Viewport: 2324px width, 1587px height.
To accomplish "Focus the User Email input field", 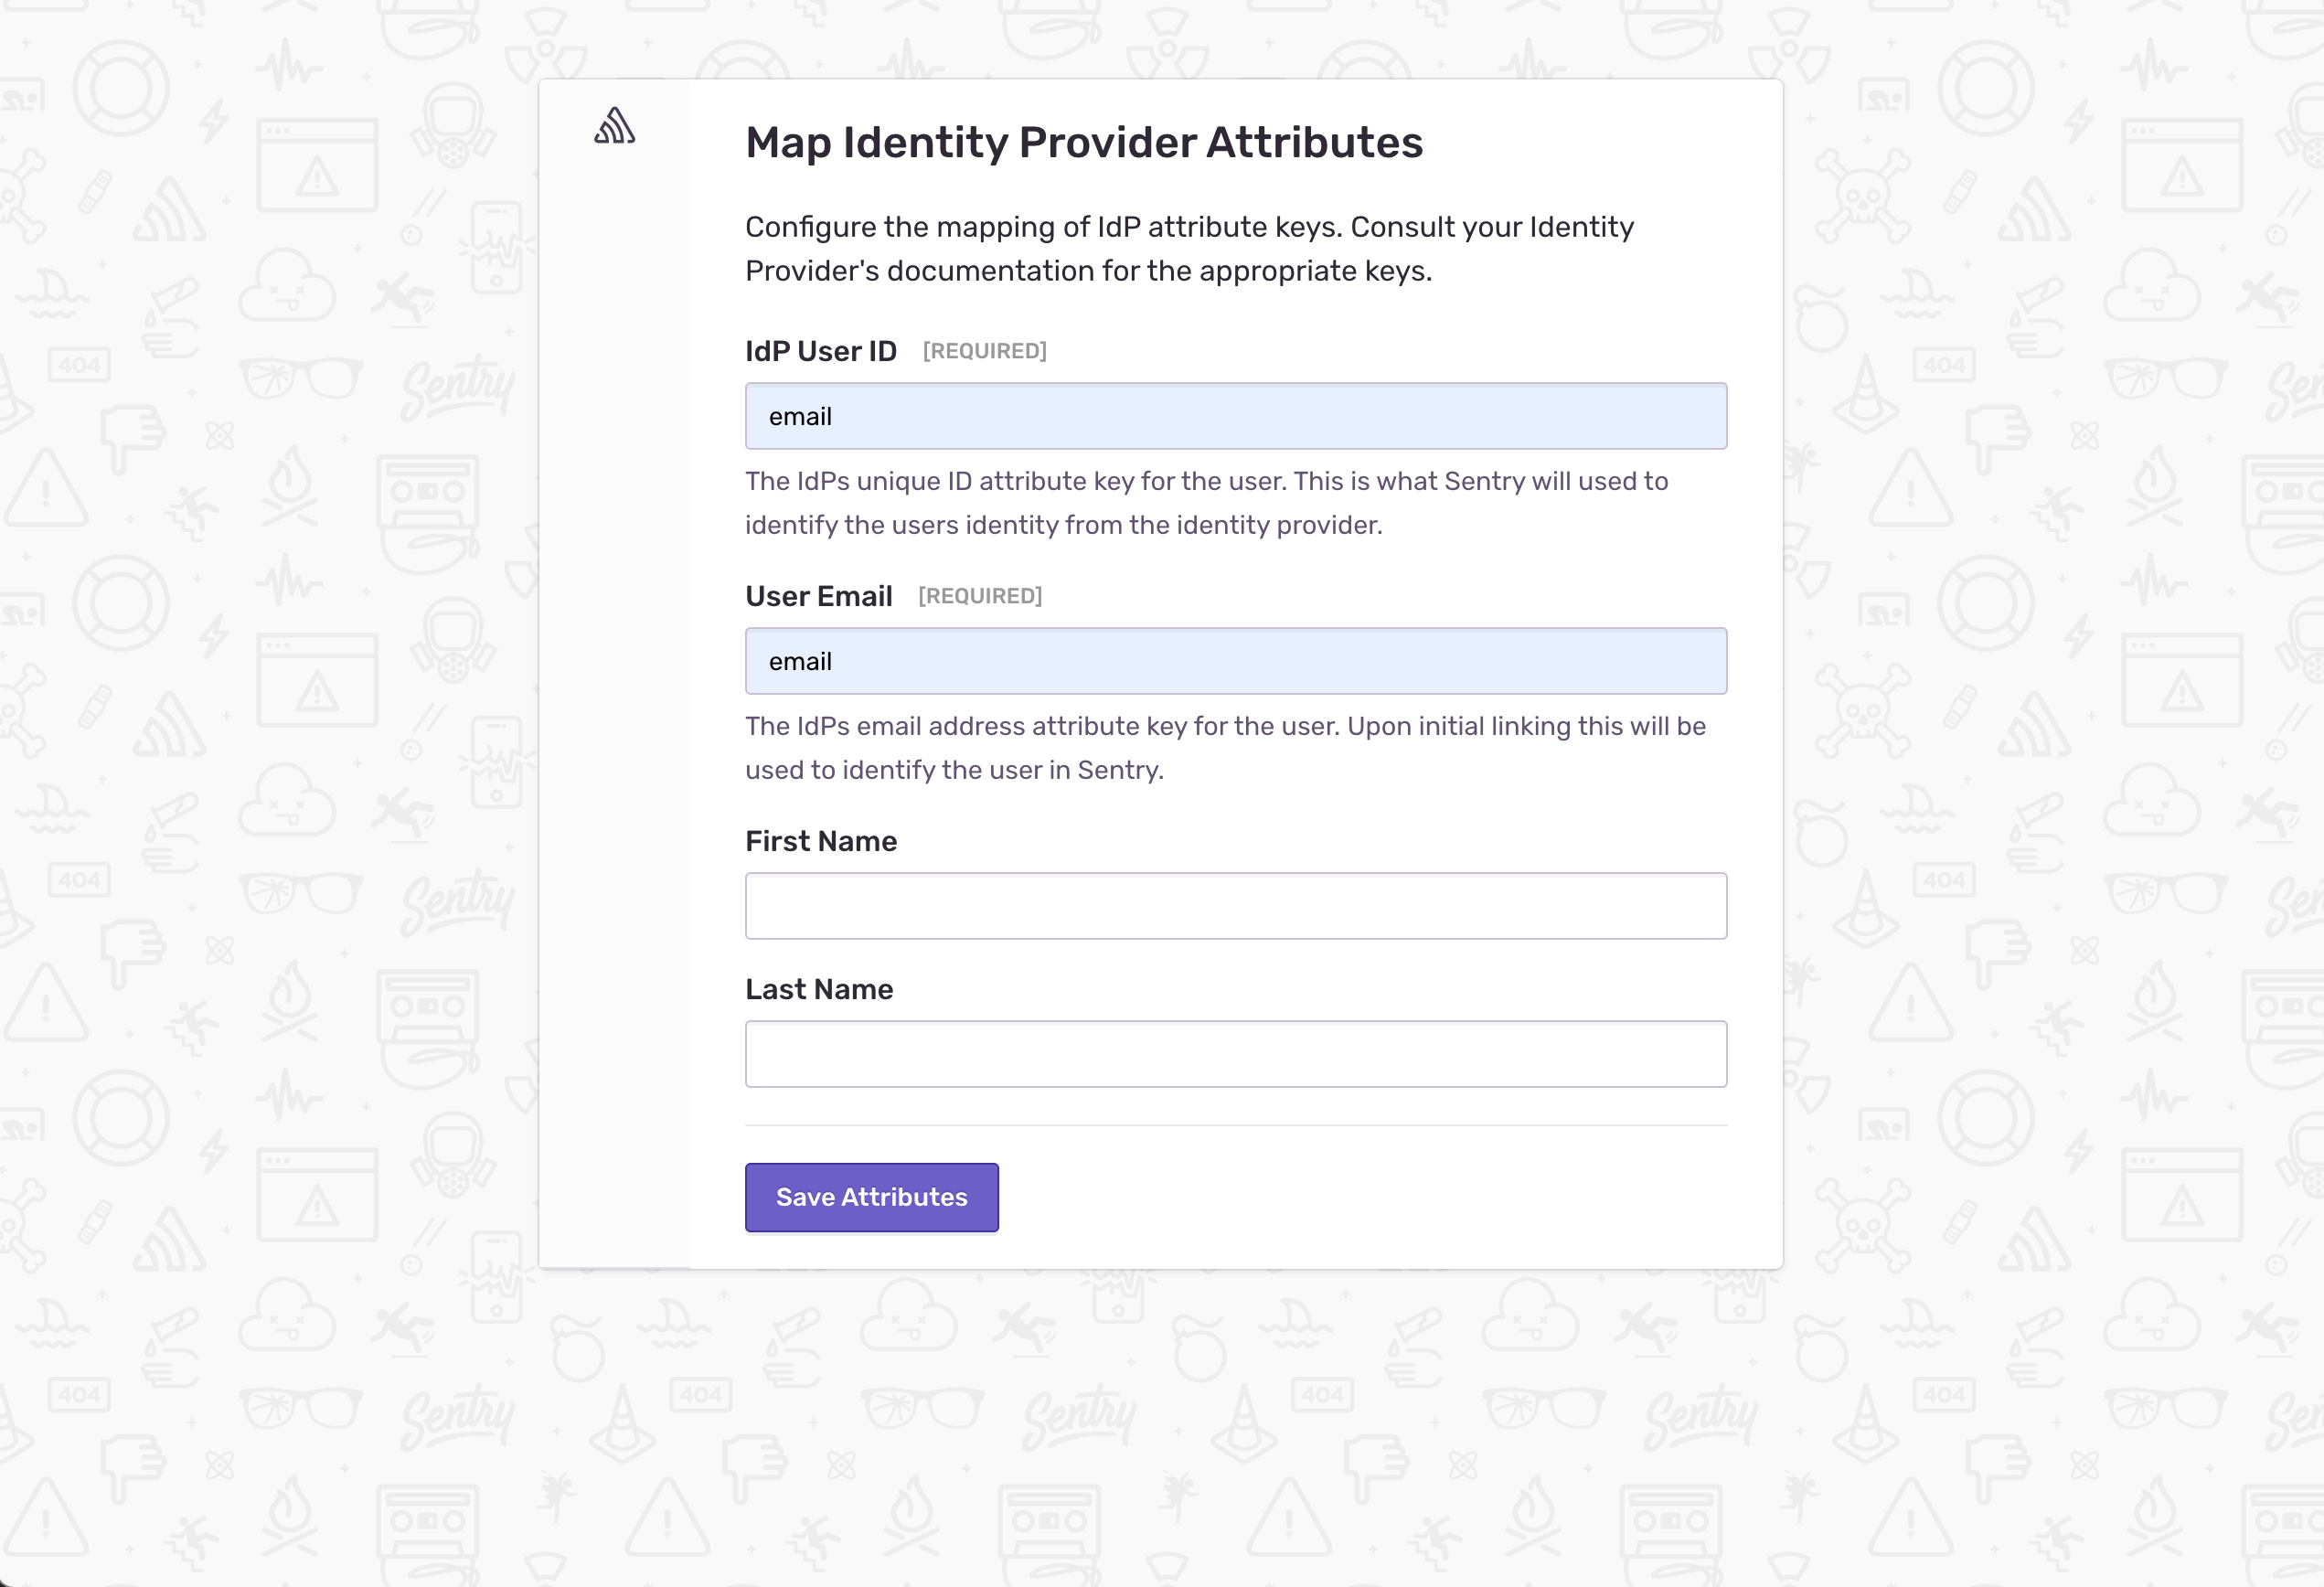I will pyautogui.click(x=1235, y=661).
